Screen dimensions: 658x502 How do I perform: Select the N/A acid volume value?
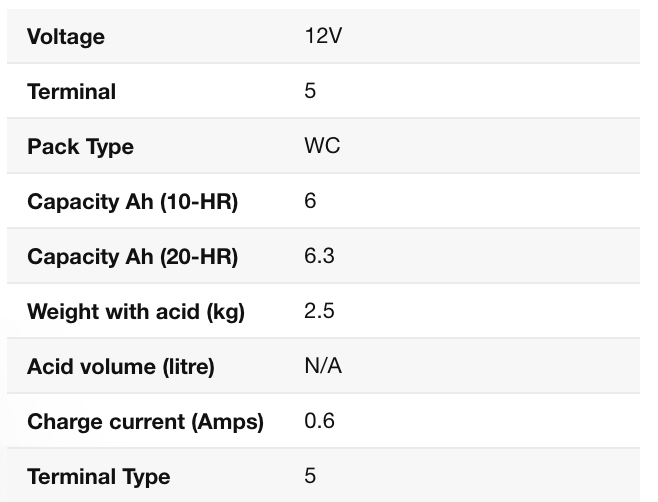click(x=323, y=366)
